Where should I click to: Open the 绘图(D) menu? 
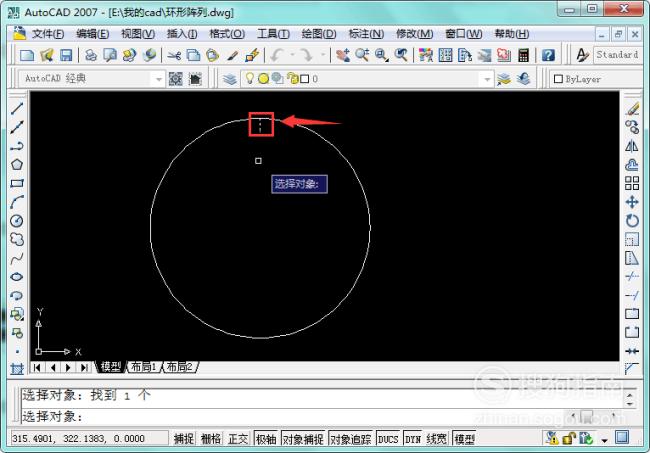coord(319,34)
